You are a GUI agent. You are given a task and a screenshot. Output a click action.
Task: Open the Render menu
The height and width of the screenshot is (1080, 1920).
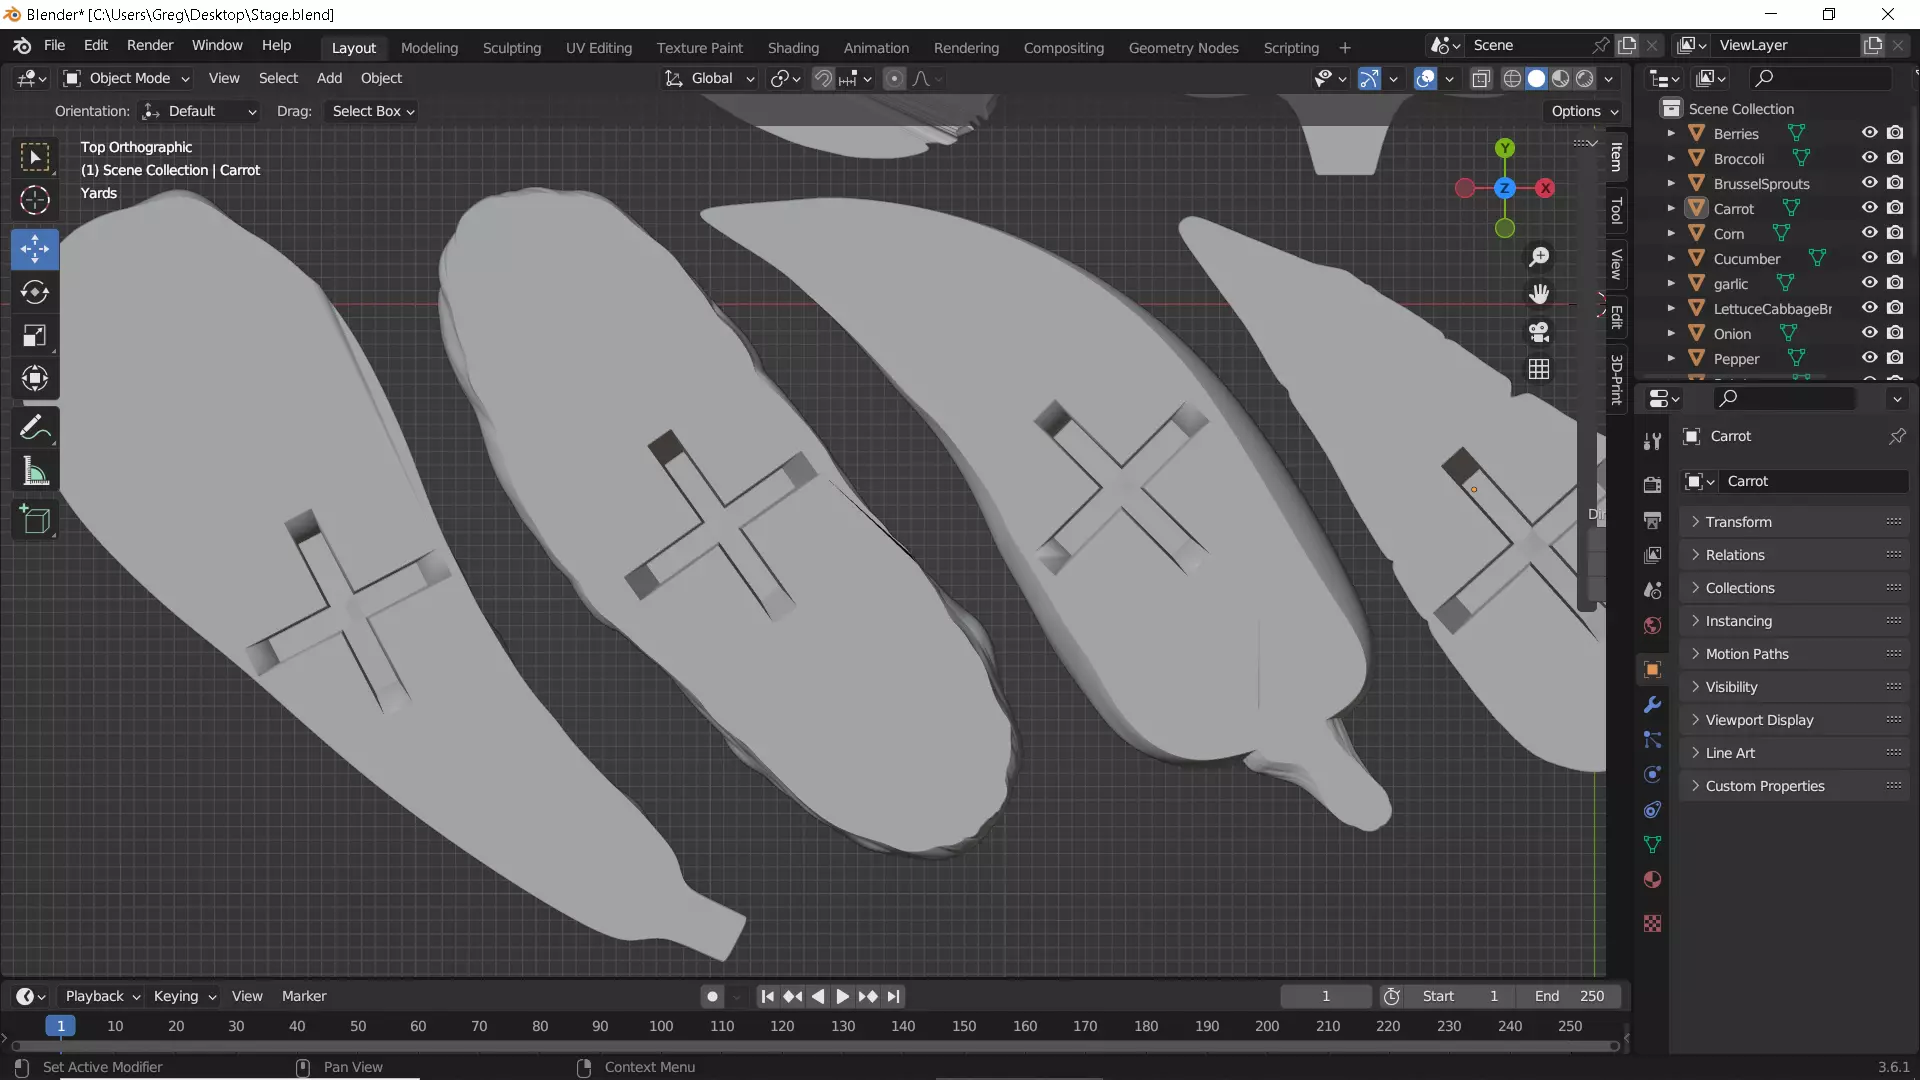(150, 45)
